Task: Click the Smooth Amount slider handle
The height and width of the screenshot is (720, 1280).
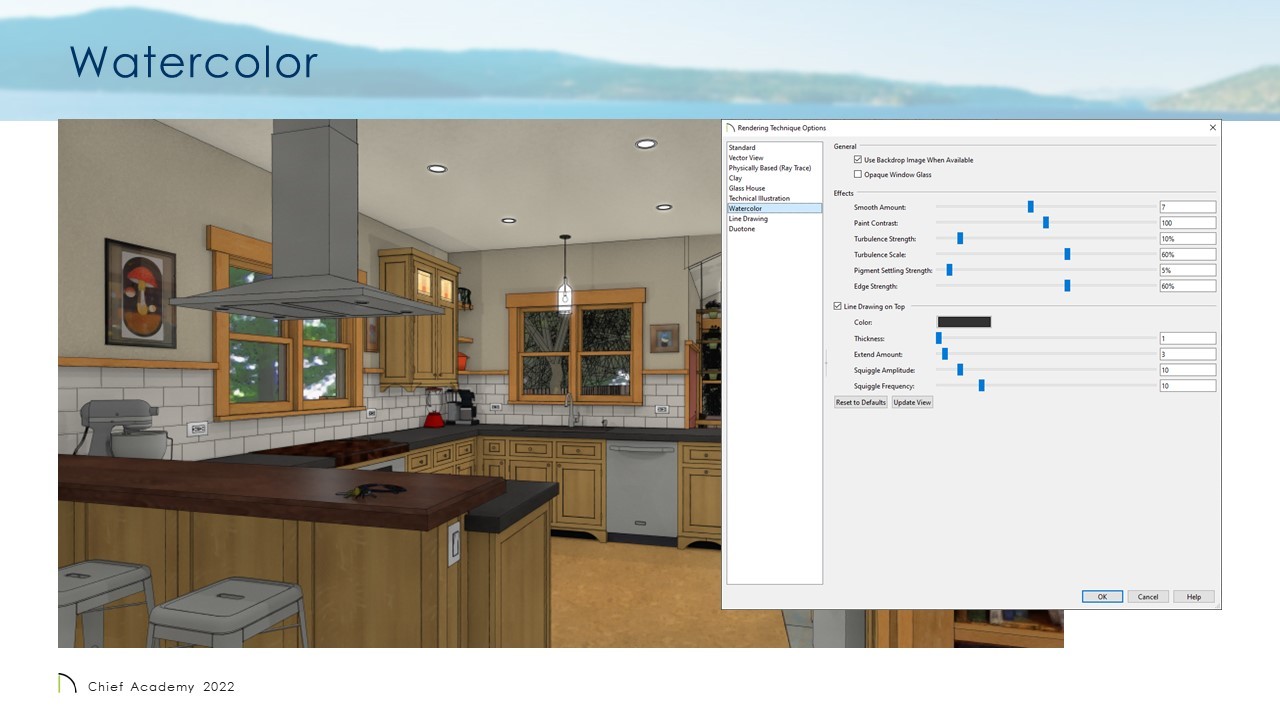Action: click(x=1030, y=207)
